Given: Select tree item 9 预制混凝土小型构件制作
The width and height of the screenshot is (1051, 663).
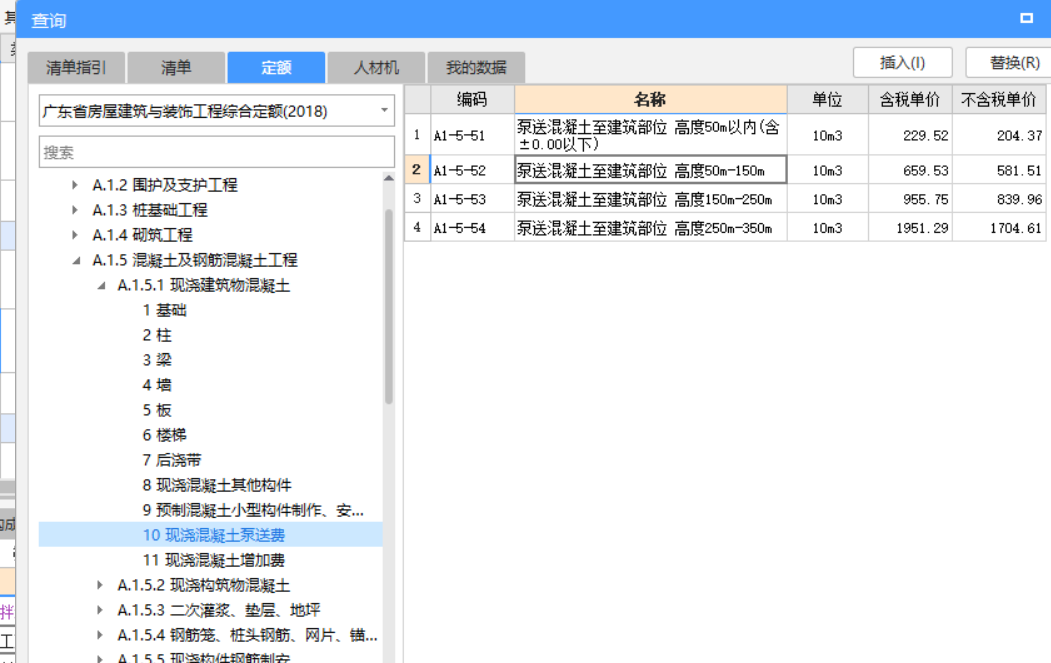Looking at the screenshot, I should point(253,510).
